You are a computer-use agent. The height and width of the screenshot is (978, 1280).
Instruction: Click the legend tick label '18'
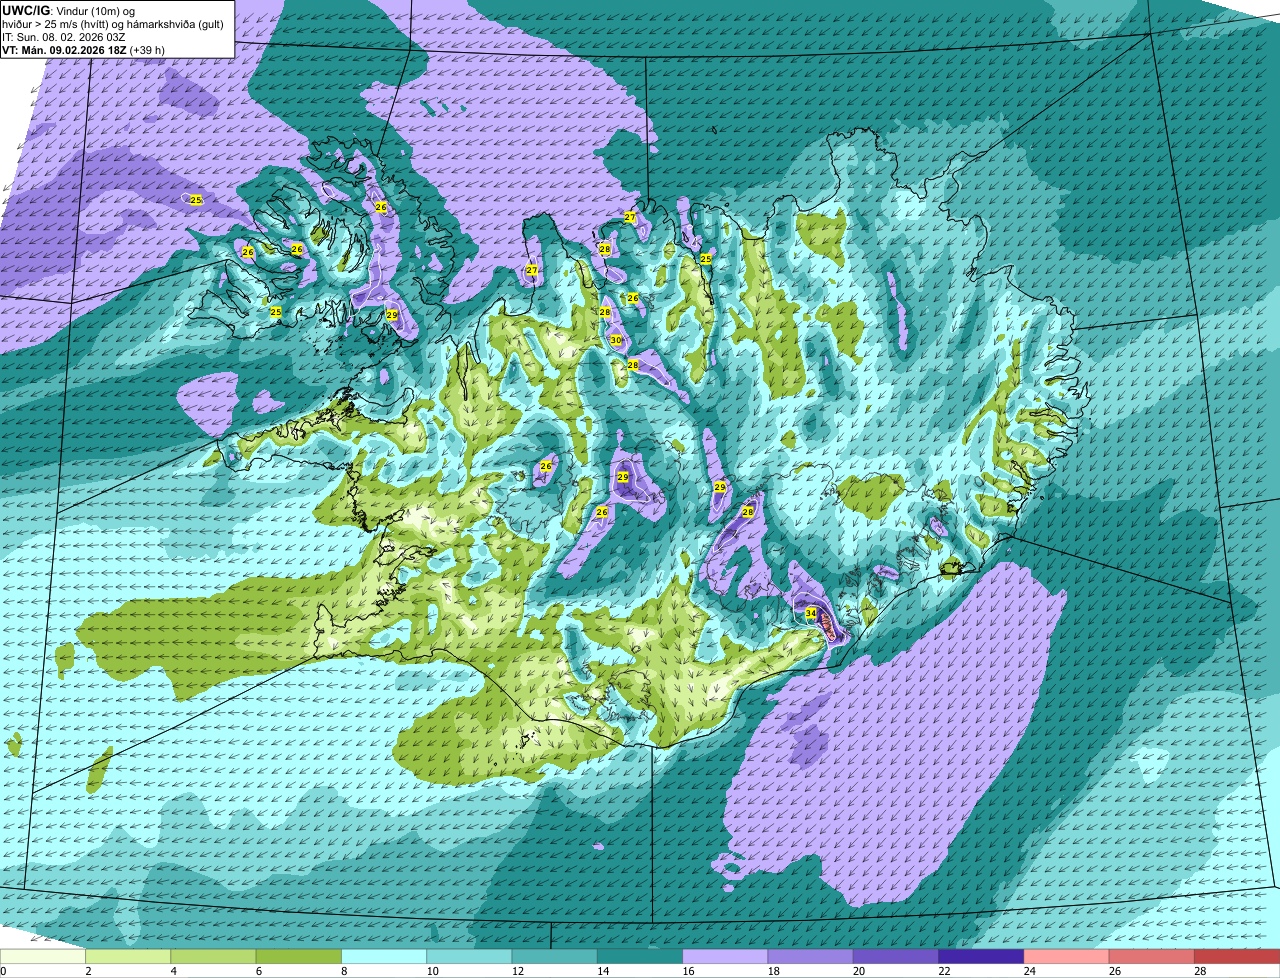point(774,971)
